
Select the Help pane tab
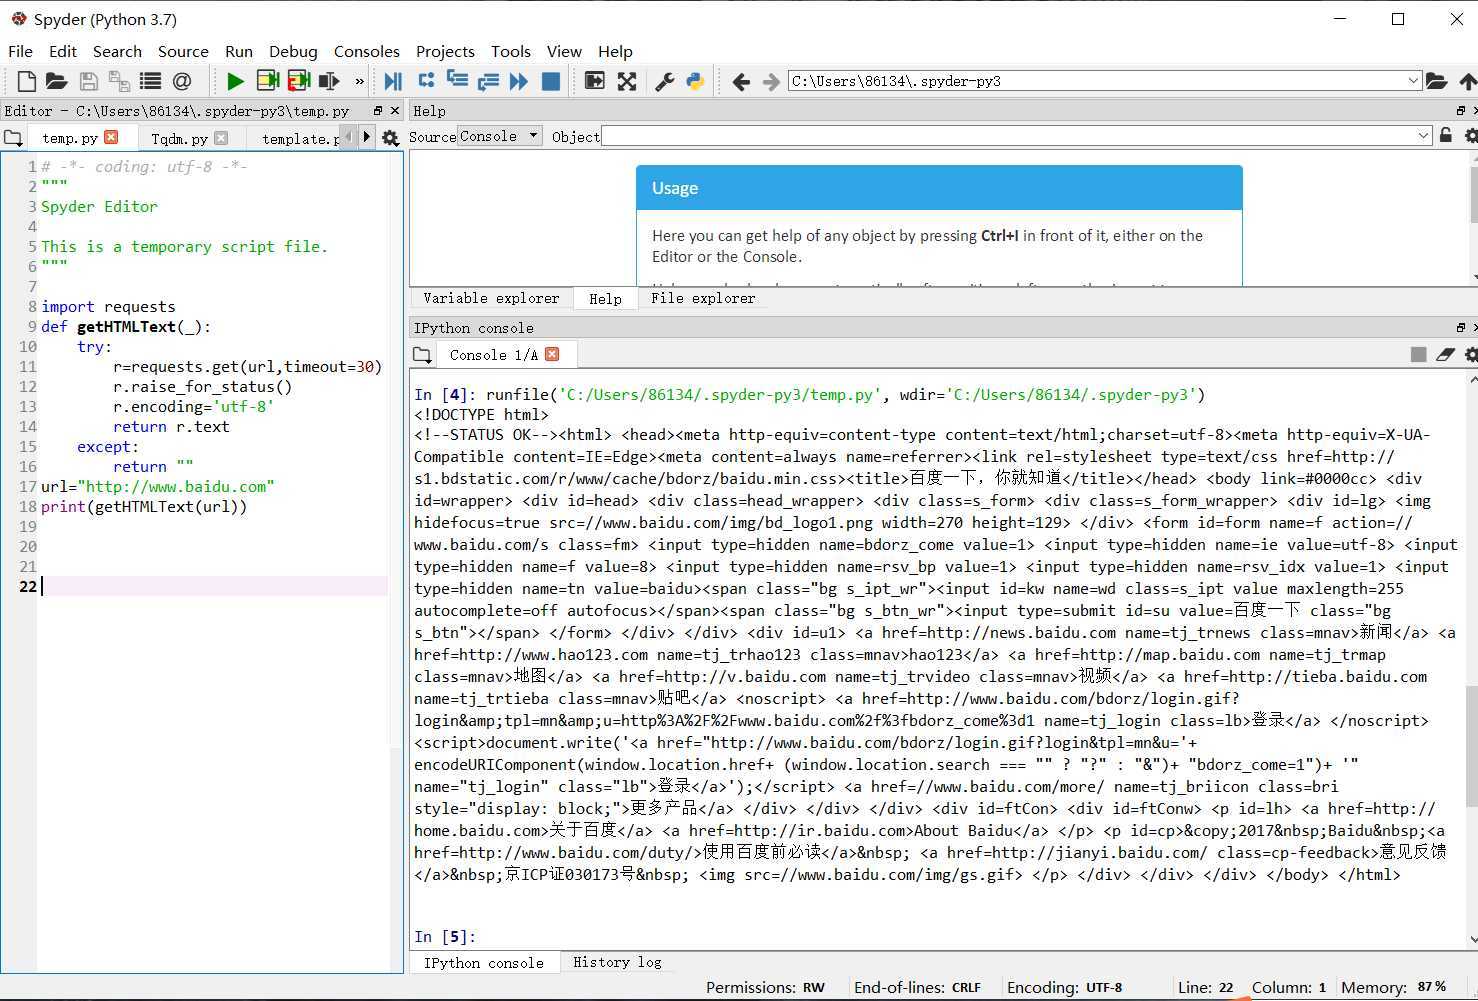[605, 298]
